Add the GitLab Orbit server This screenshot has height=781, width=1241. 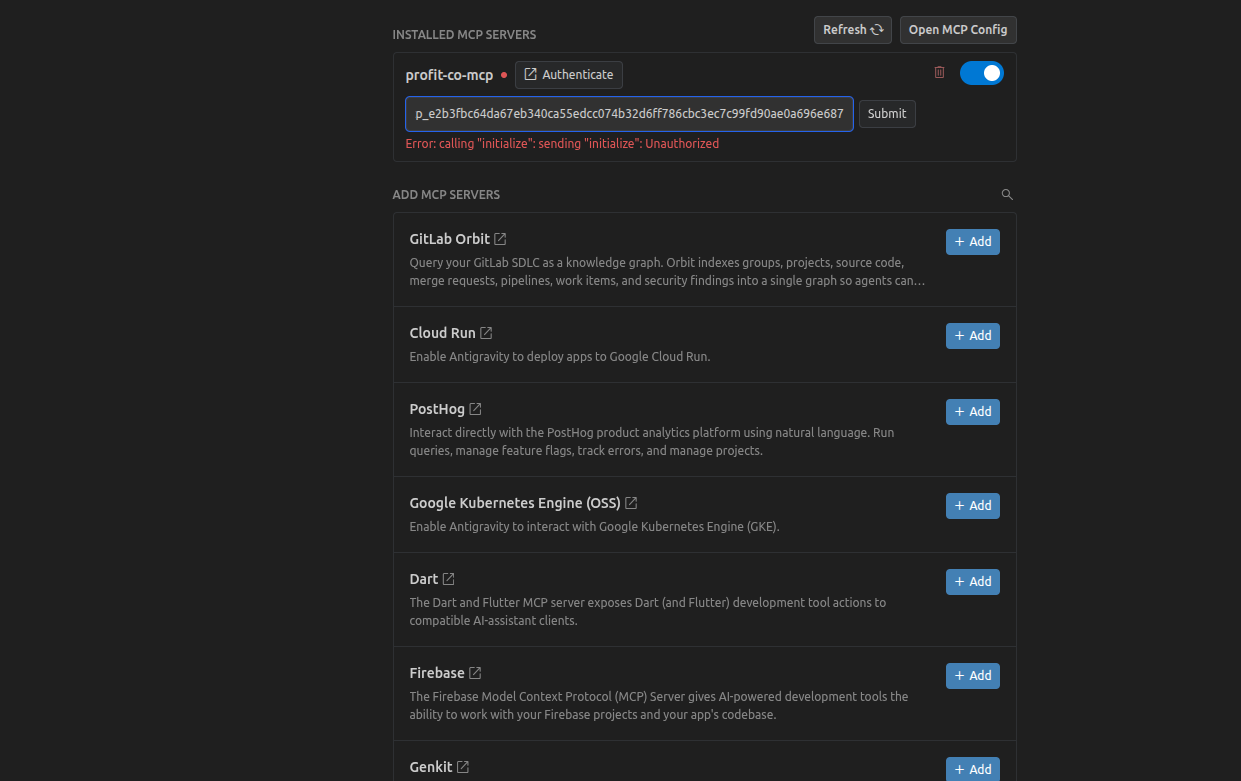[973, 242]
